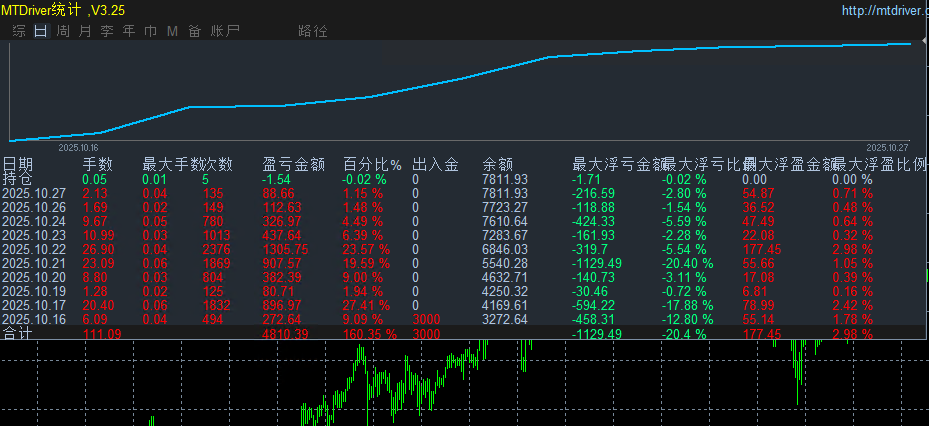
Task: Click the 日期 column header
Action: pyautogui.click(x=18, y=164)
